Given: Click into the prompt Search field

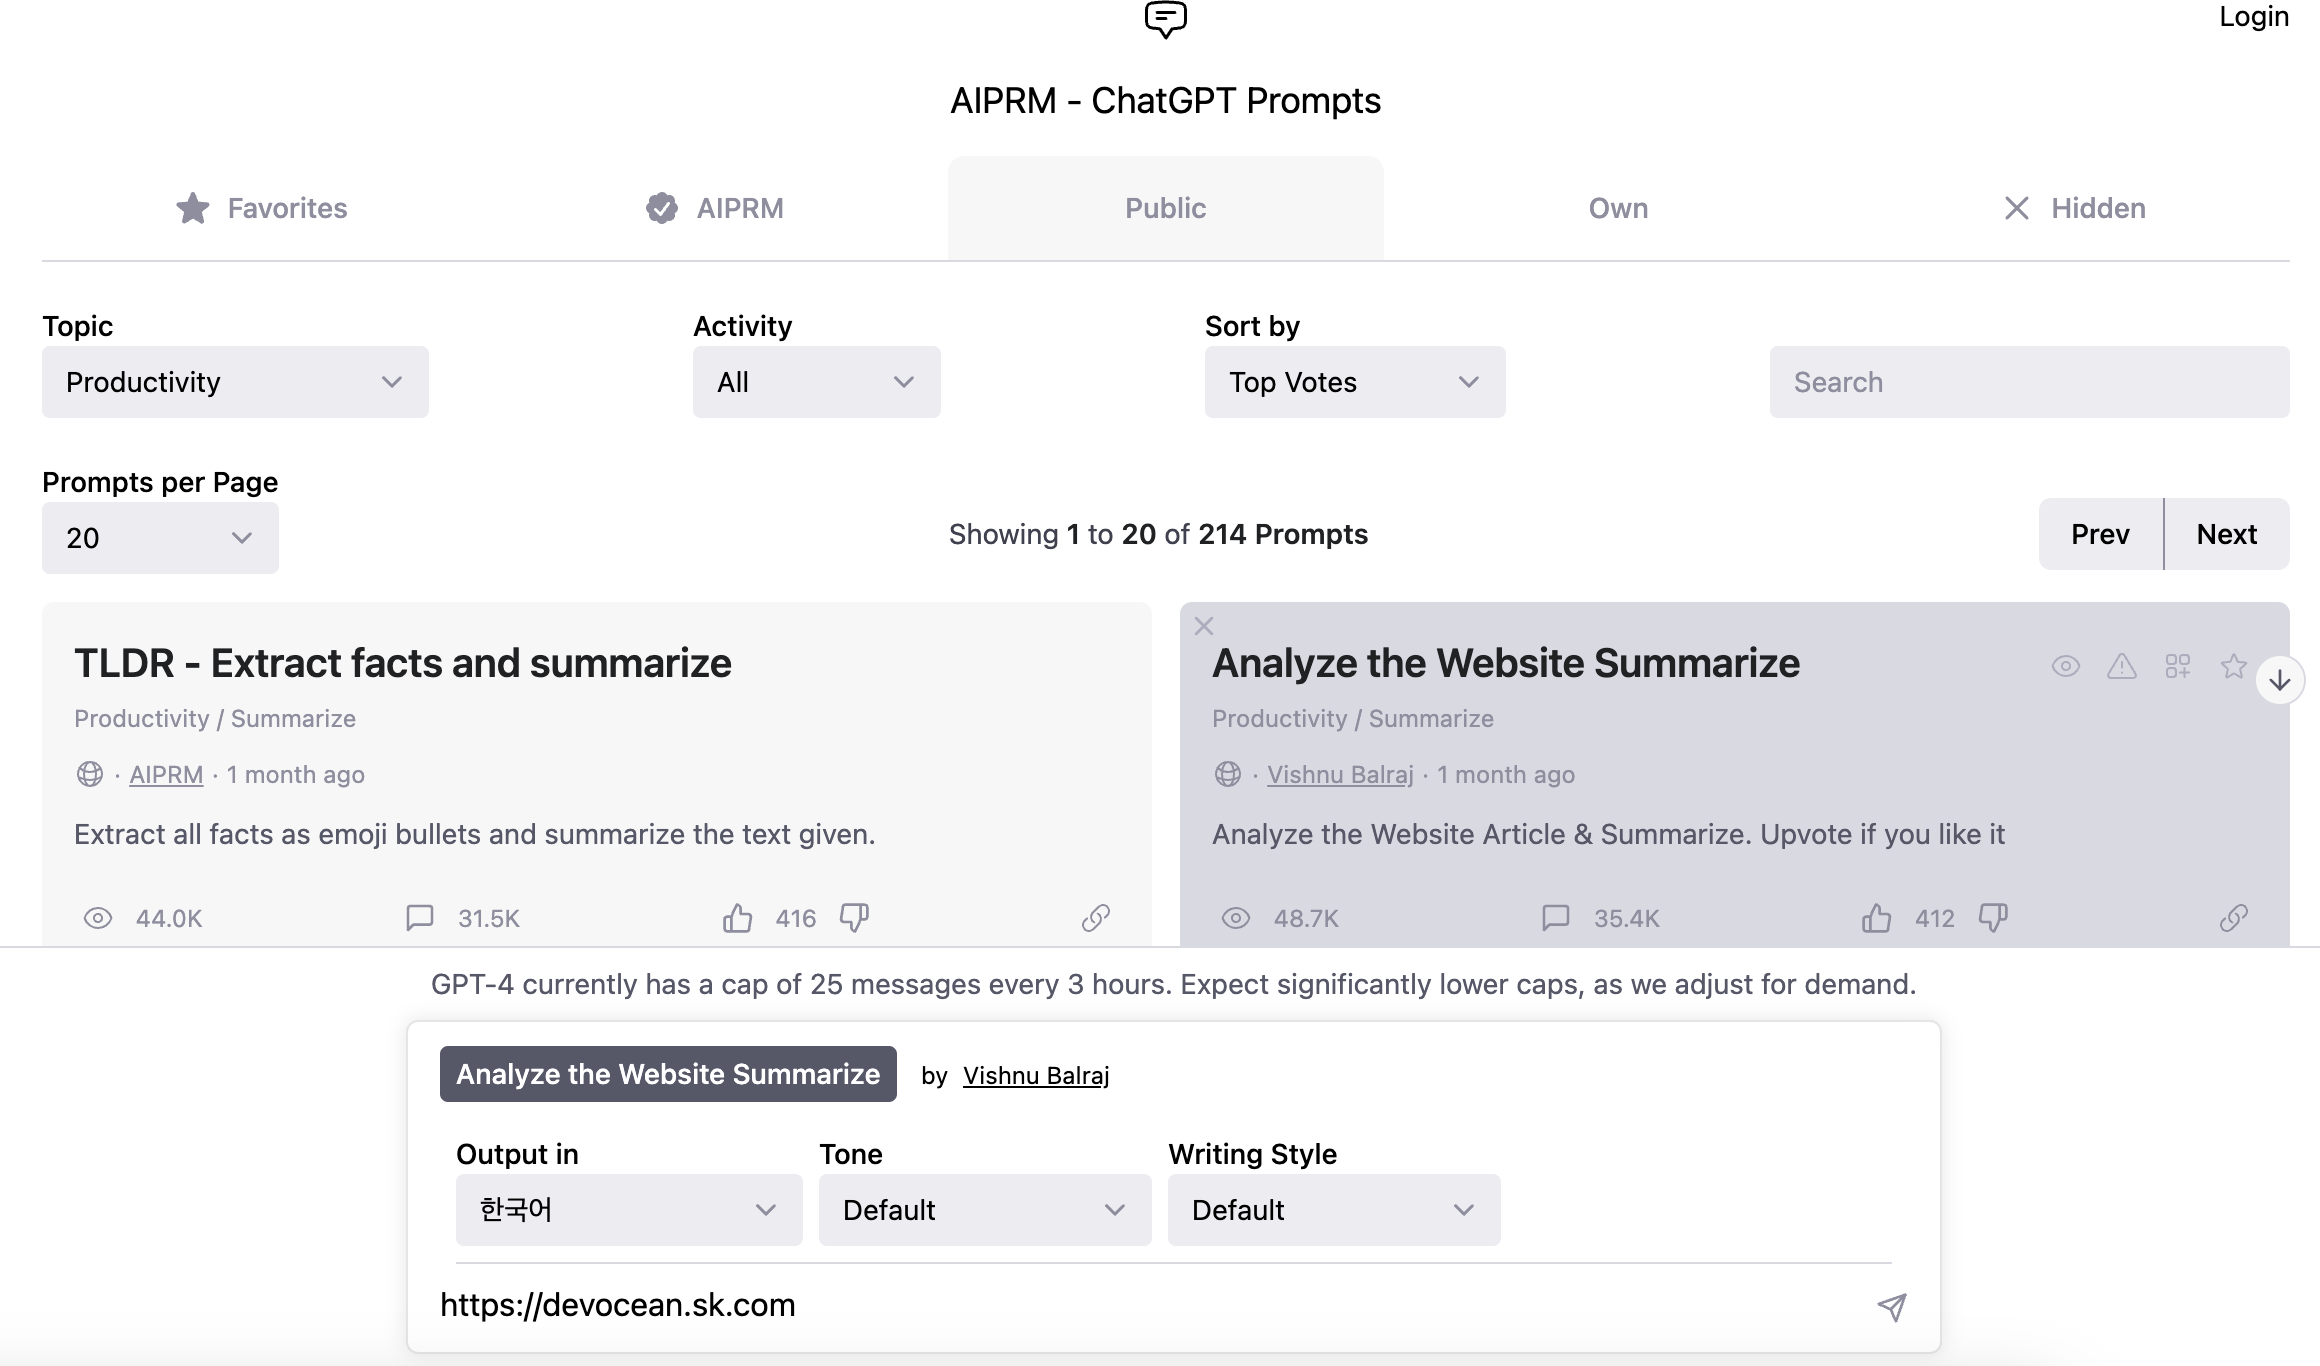Looking at the screenshot, I should pyautogui.click(x=2029, y=382).
